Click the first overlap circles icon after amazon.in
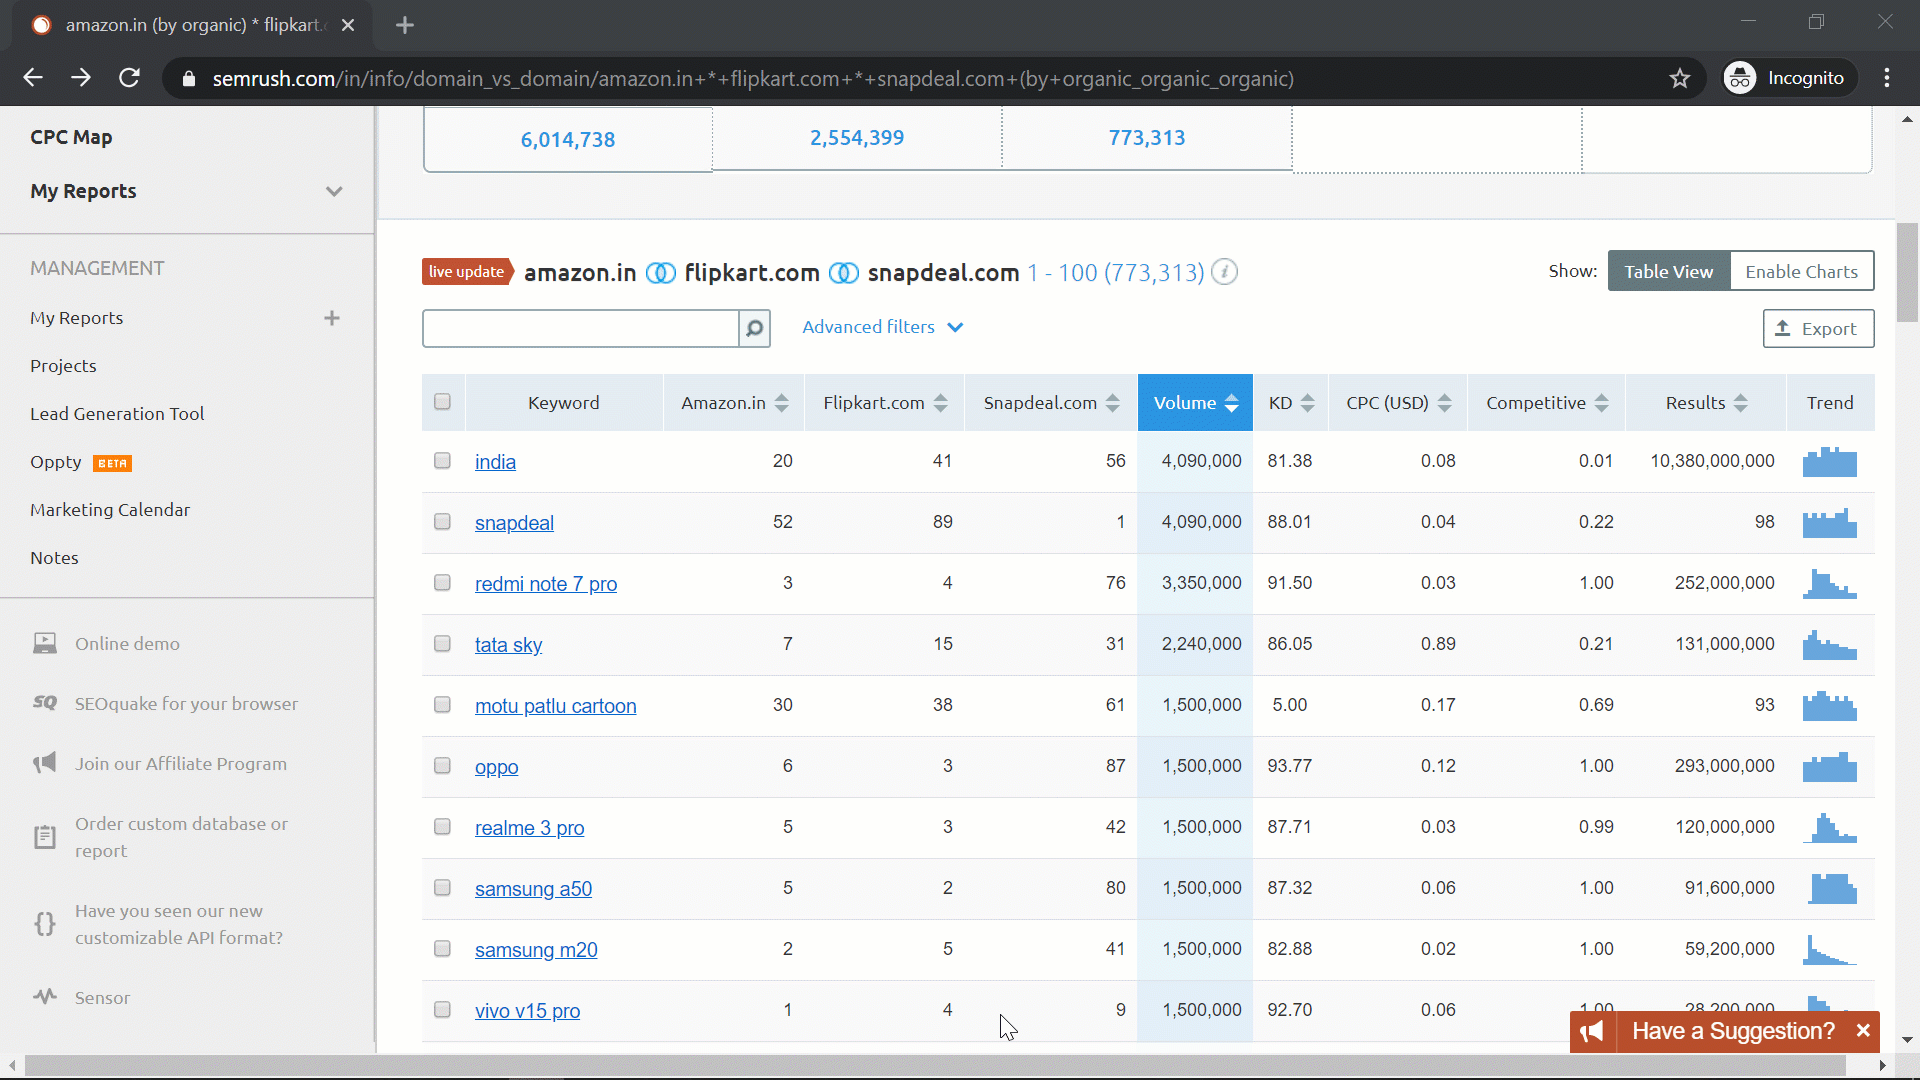 coord(661,273)
